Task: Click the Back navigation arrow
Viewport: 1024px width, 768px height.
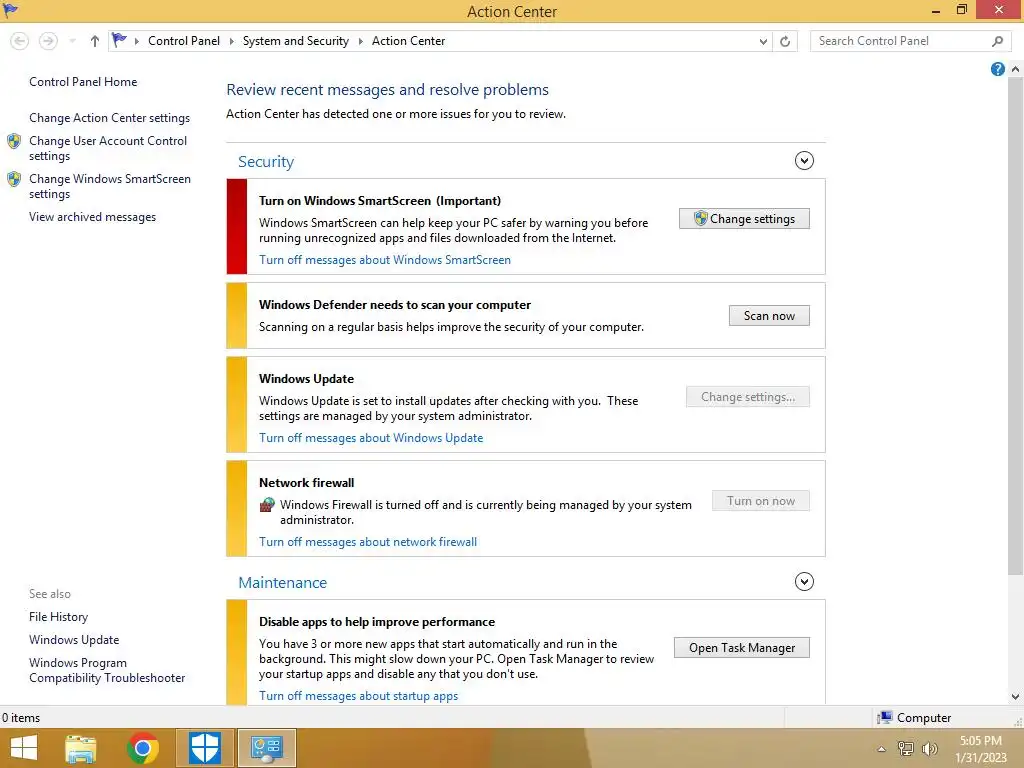Action: pyautogui.click(x=20, y=41)
